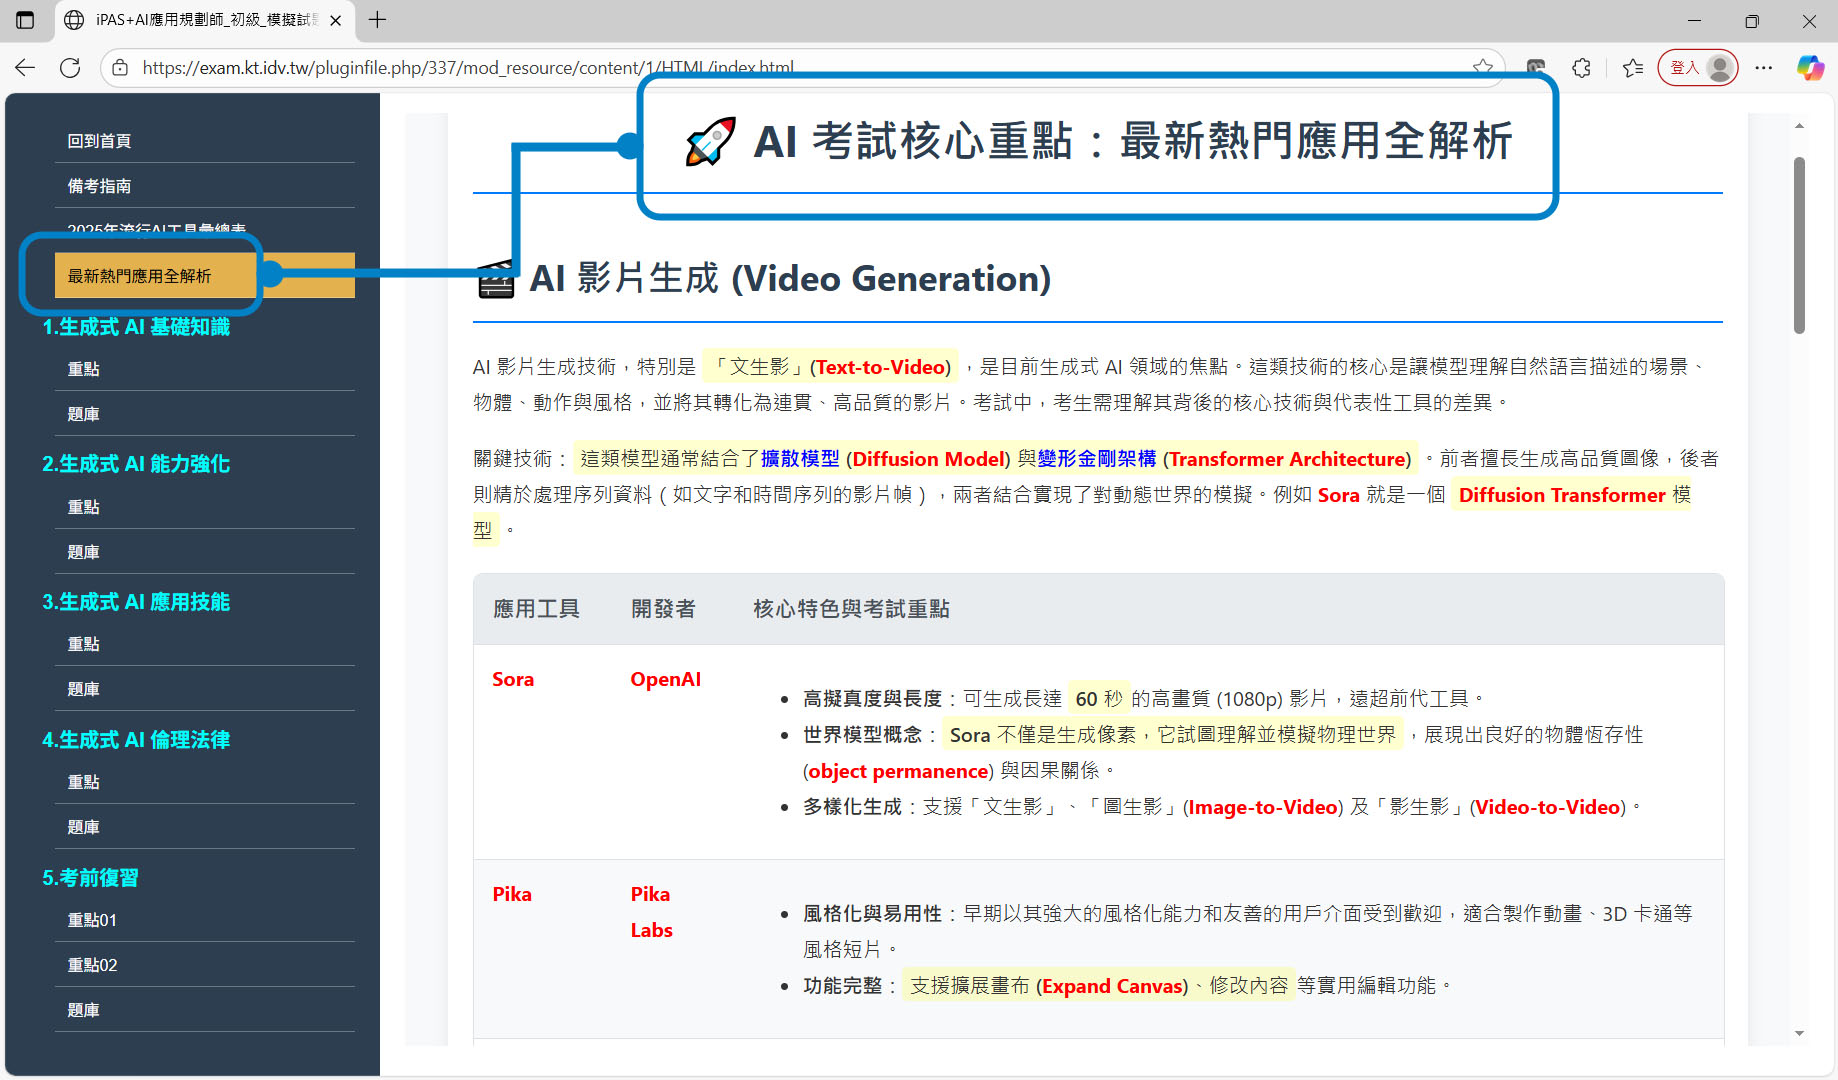Open 重點01 under 考前復習 section
Image resolution: width=1838 pixels, height=1080 pixels.
[92, 920]
